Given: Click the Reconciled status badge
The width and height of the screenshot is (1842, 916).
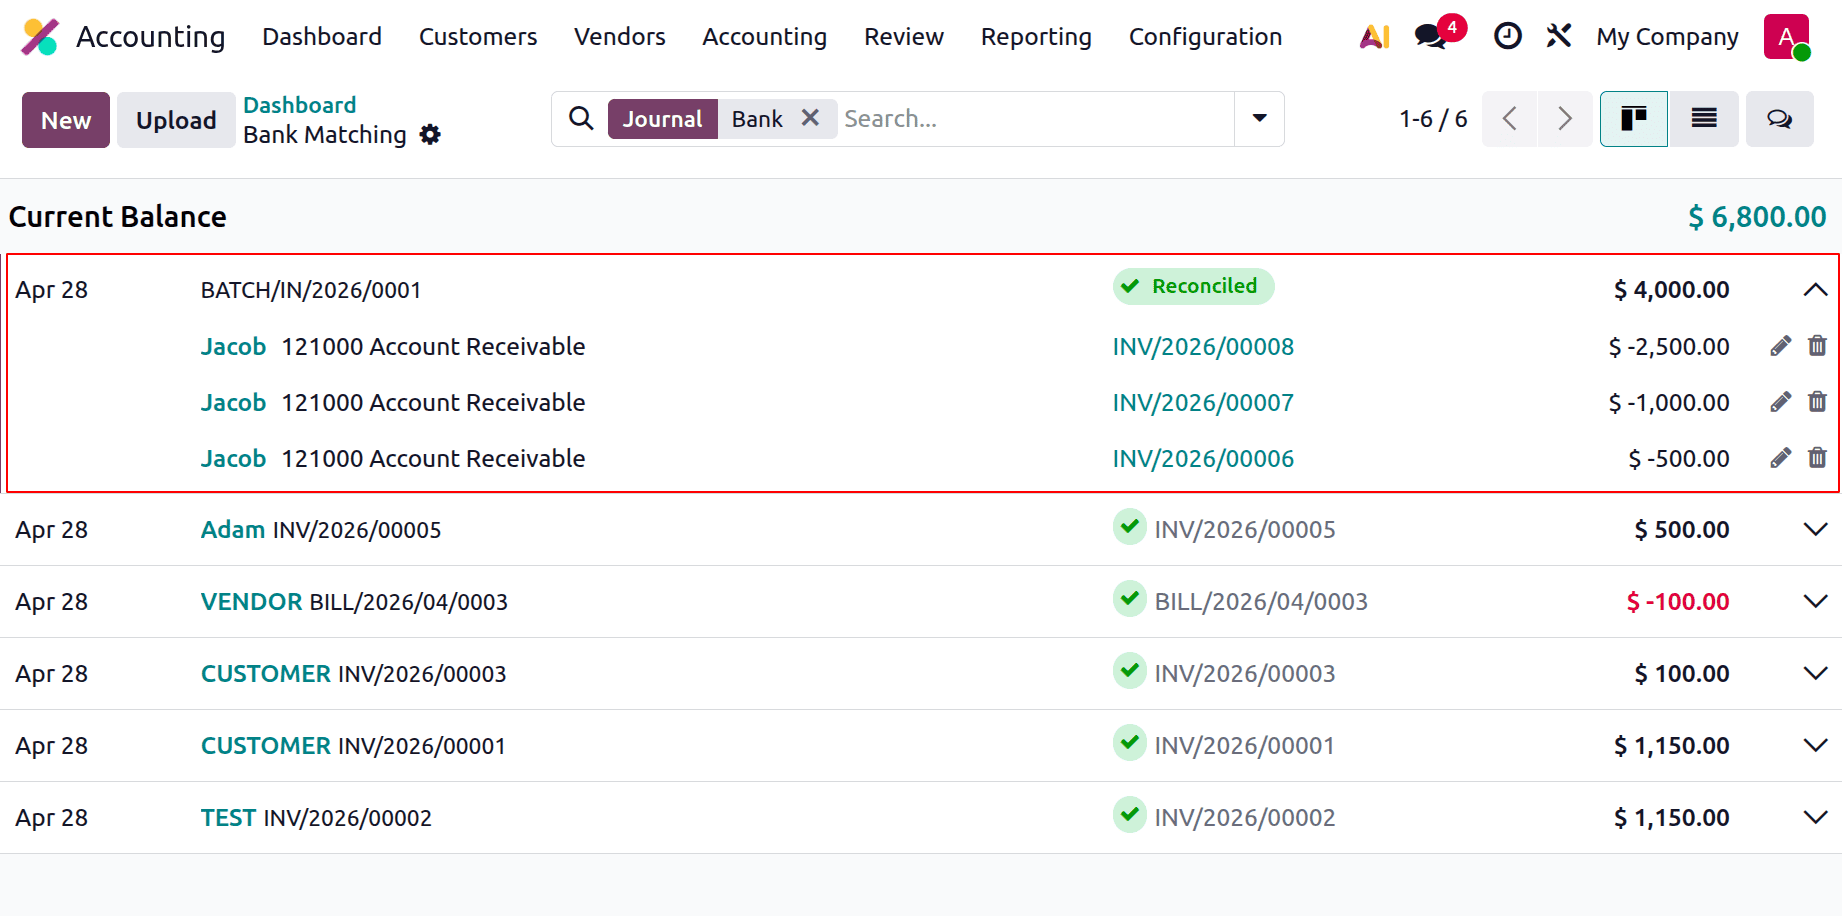Looking at the screenshot, I should [1193, 286].
